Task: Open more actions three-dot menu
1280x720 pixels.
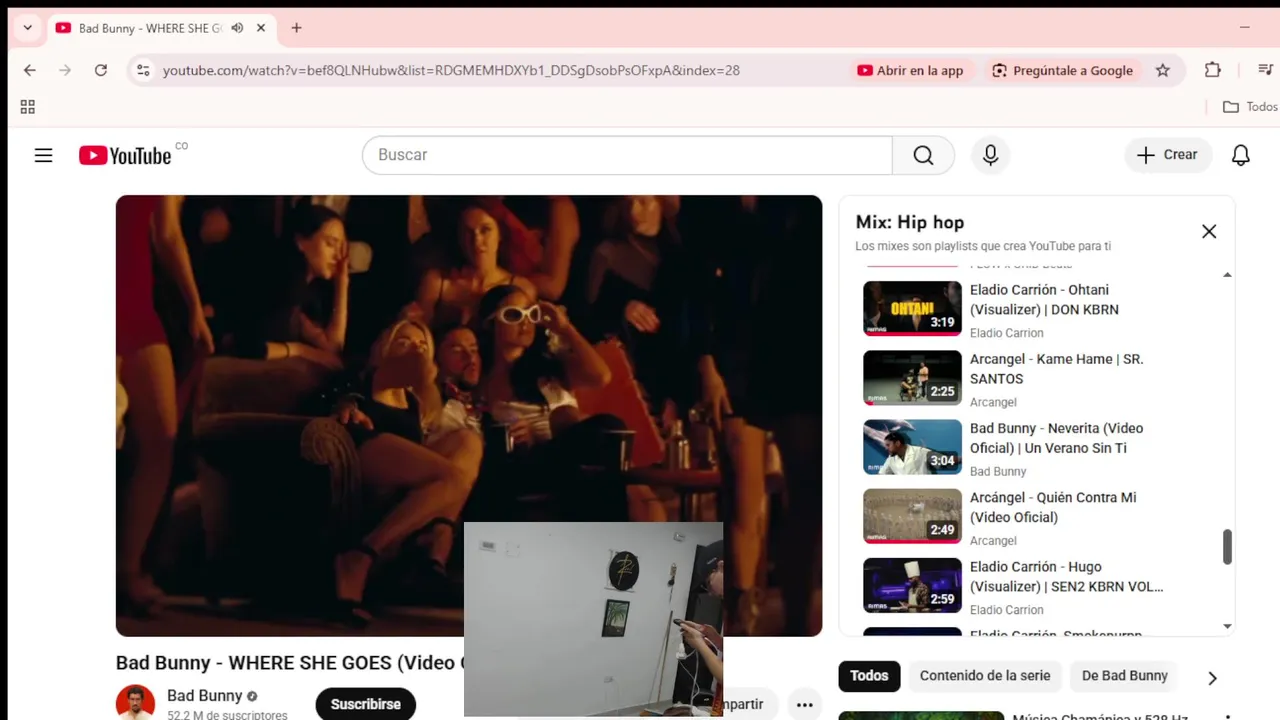Action: 804,705
